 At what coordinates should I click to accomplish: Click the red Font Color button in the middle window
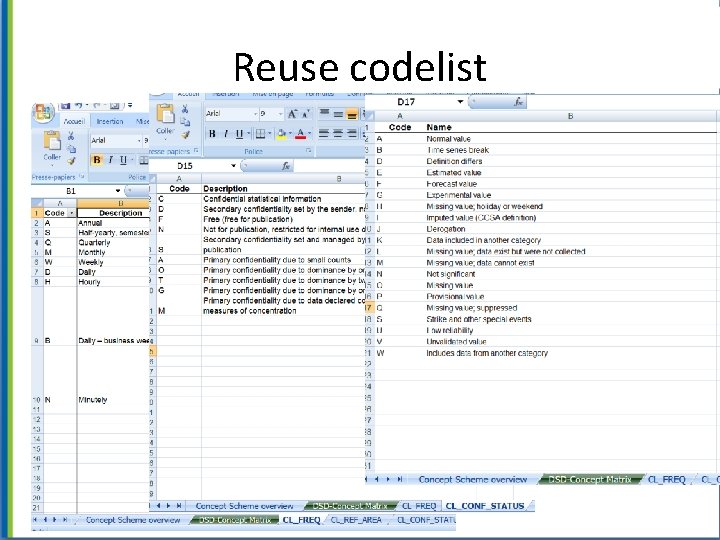tap(300, 134)
